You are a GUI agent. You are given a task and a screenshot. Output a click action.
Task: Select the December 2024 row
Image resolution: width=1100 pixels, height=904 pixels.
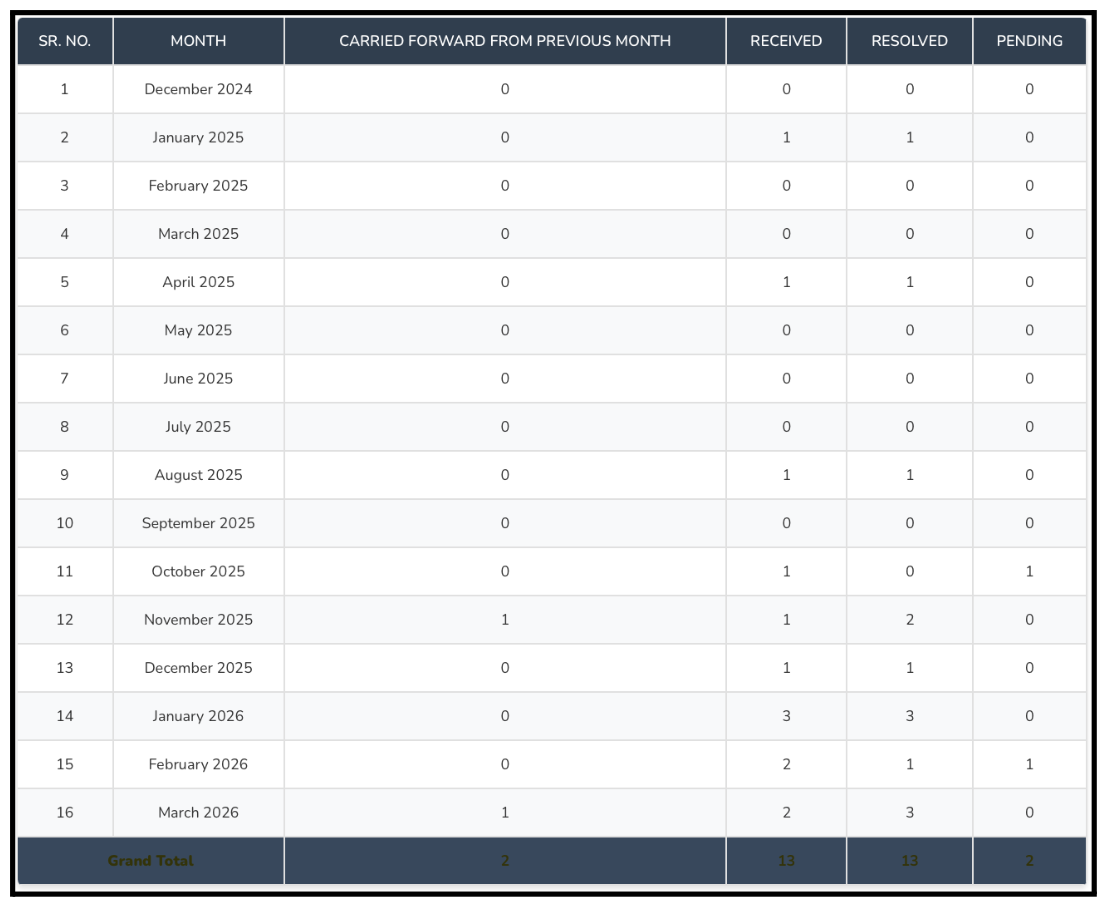[x=197, y=89]
